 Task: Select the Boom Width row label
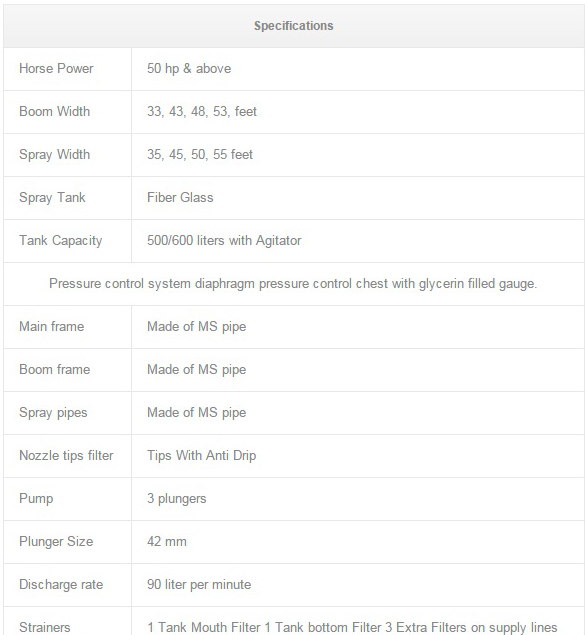pyautogui.click(x=54, y=111)
